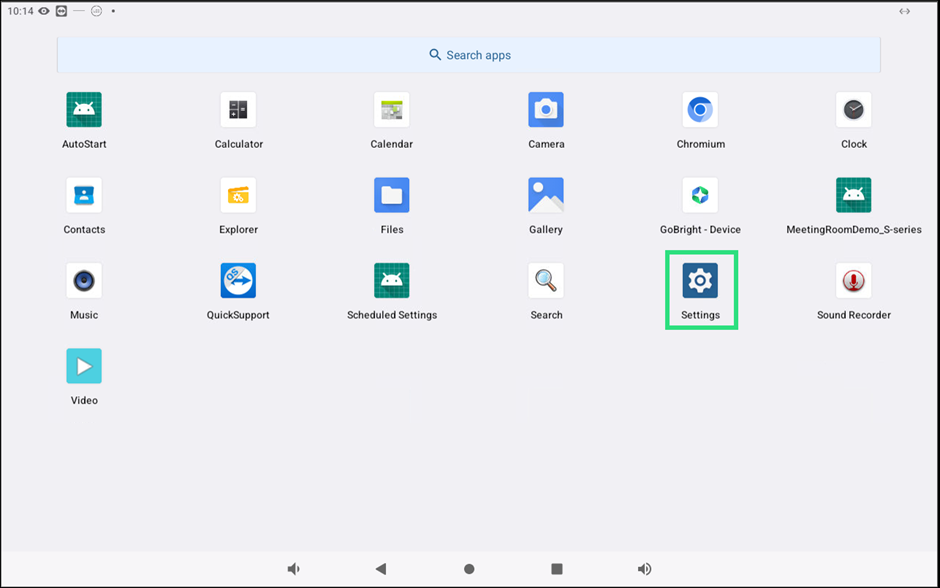Tap the Back navigation triangle
Image resolution: width=940 pixels, height=588 pixels.
(381, 569)
